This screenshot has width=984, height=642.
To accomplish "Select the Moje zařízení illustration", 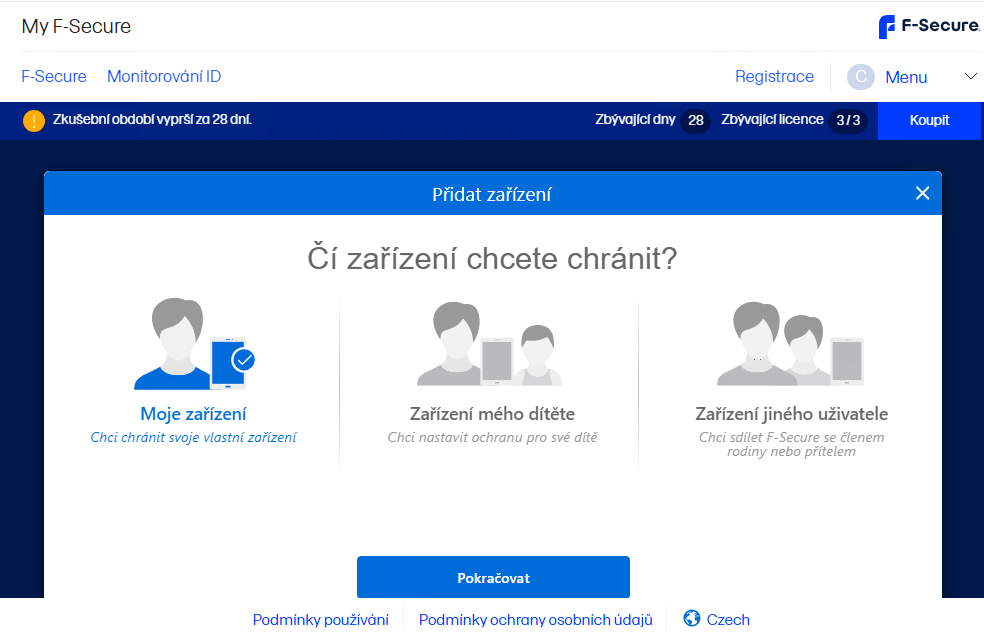I will (x=195, y=344).
